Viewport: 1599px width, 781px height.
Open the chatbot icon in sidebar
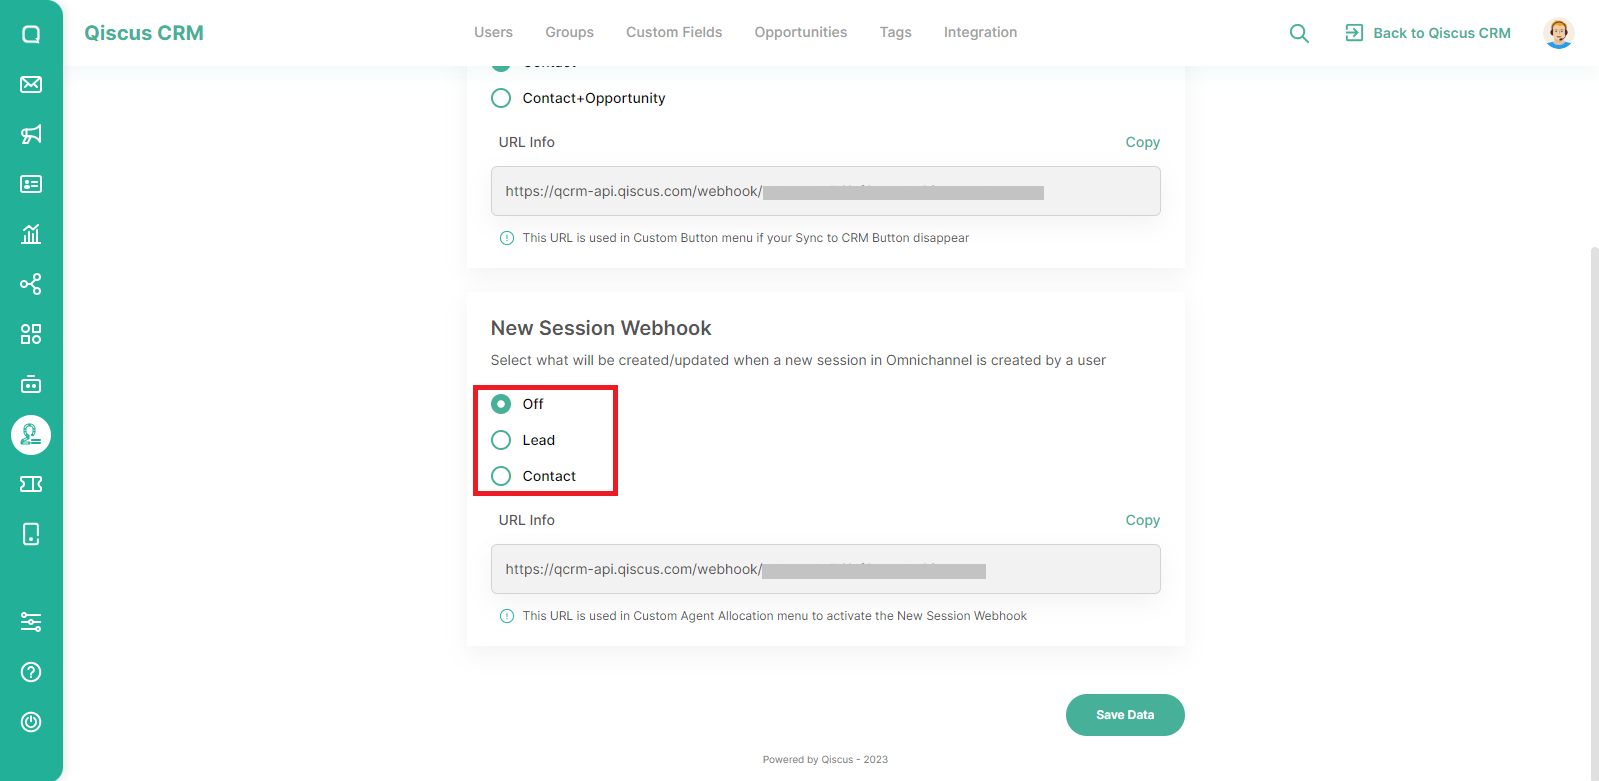(31, 384)
